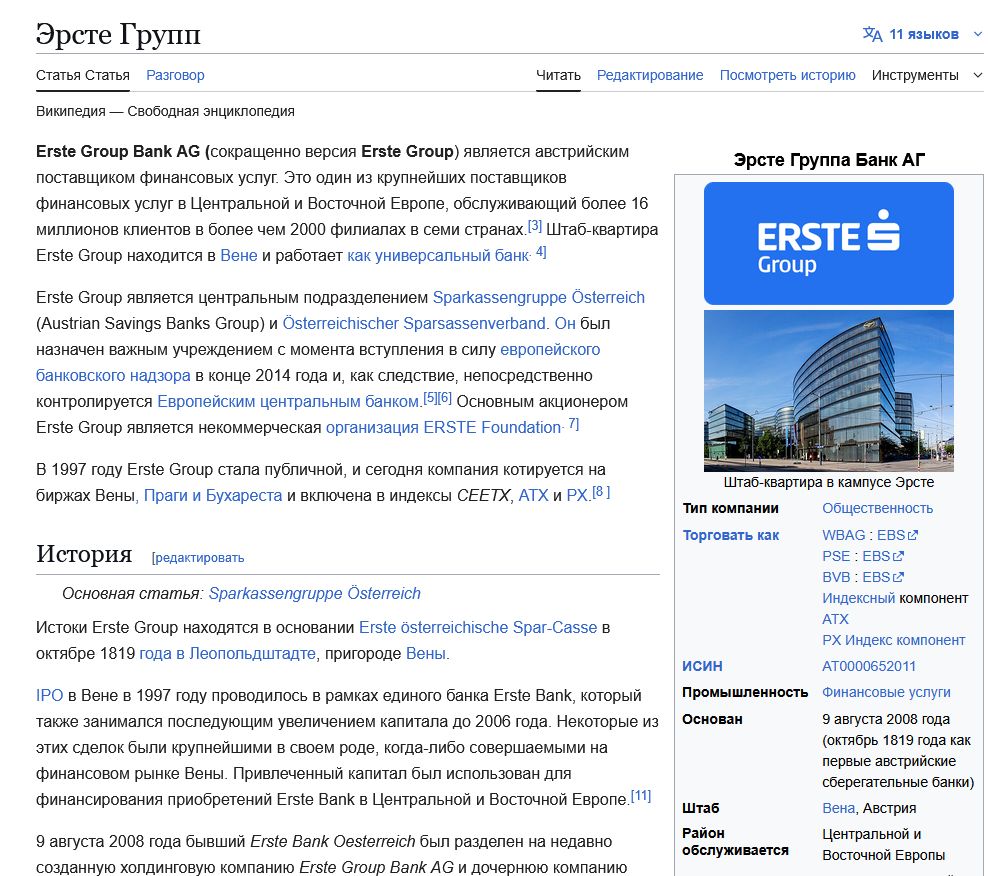988x876 pixels.
Task: Select the Читать tab
Action: [558, 75]
